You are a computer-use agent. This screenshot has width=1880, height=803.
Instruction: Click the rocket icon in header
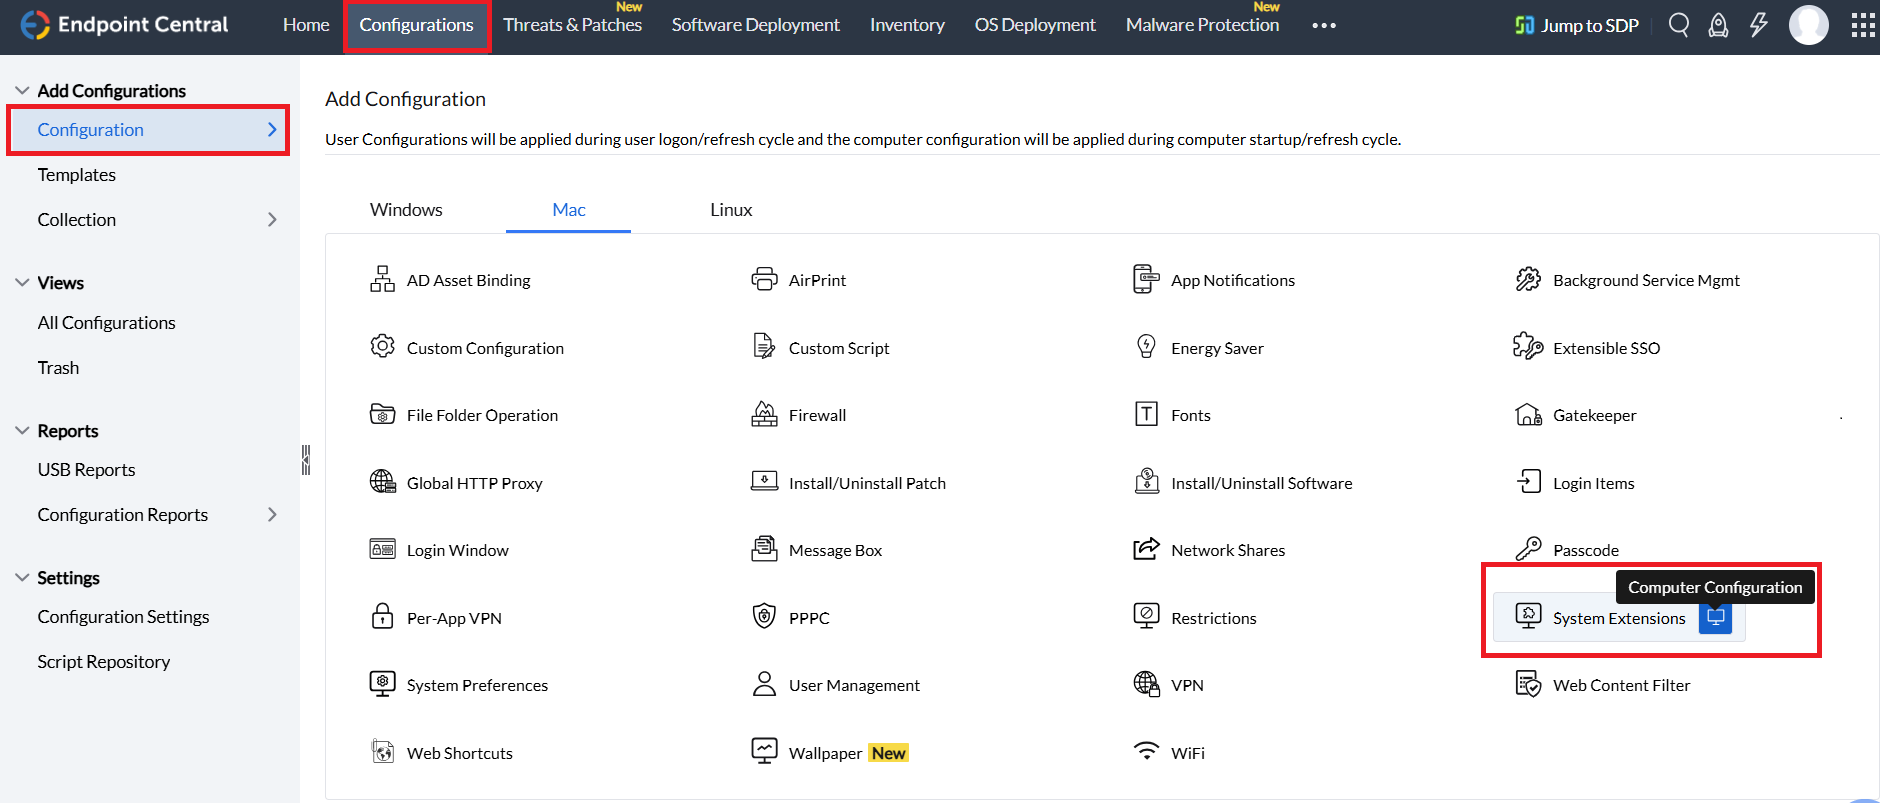tap(1718, 25)
